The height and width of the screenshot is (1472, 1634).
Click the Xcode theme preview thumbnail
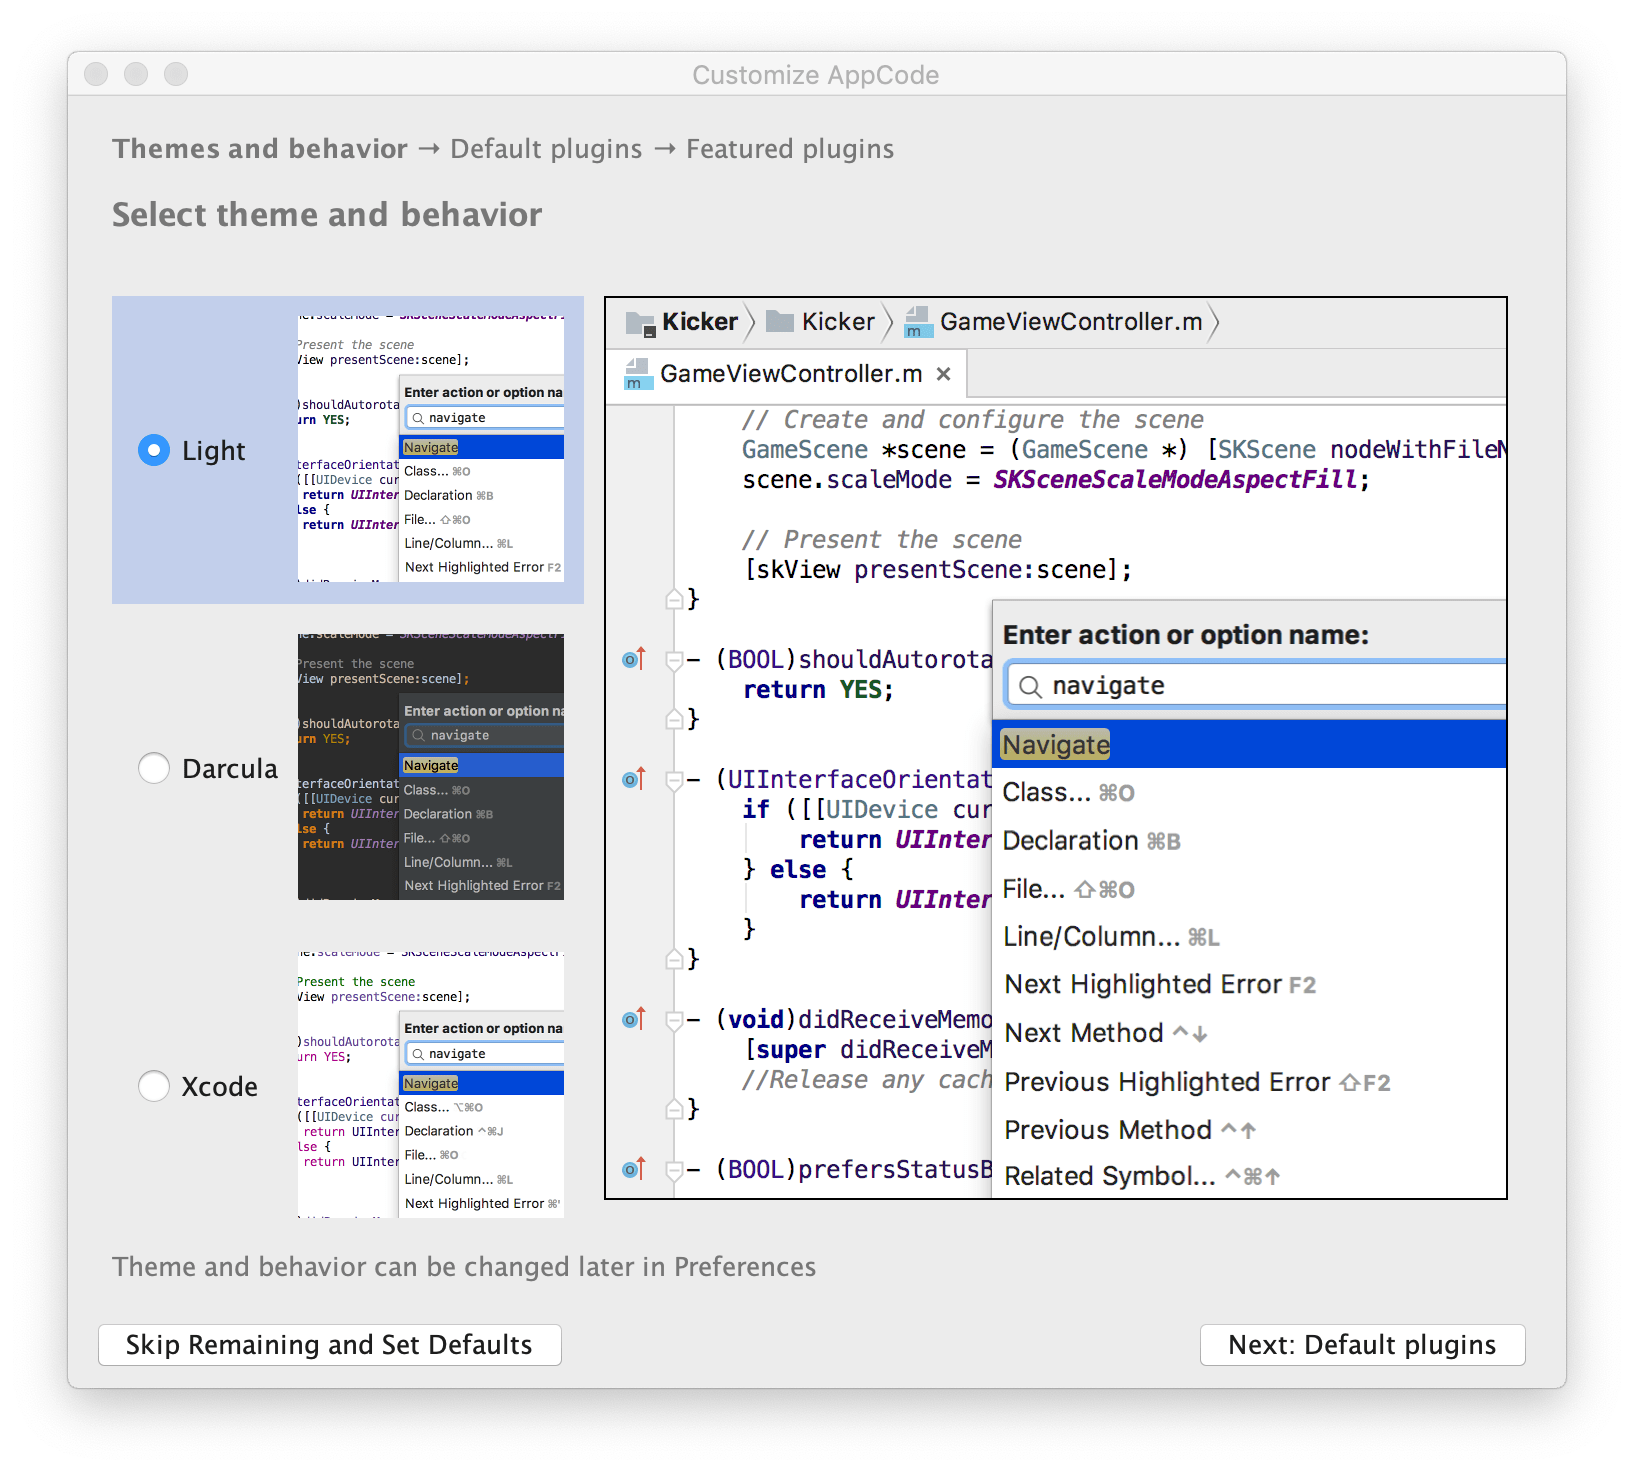coord(431,1085)
